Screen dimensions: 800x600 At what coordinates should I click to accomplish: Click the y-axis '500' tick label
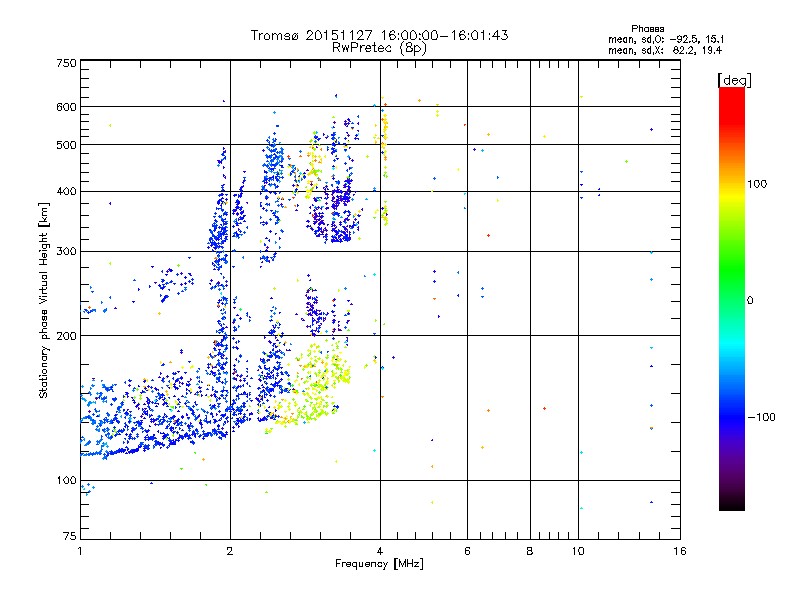point(67,145)
